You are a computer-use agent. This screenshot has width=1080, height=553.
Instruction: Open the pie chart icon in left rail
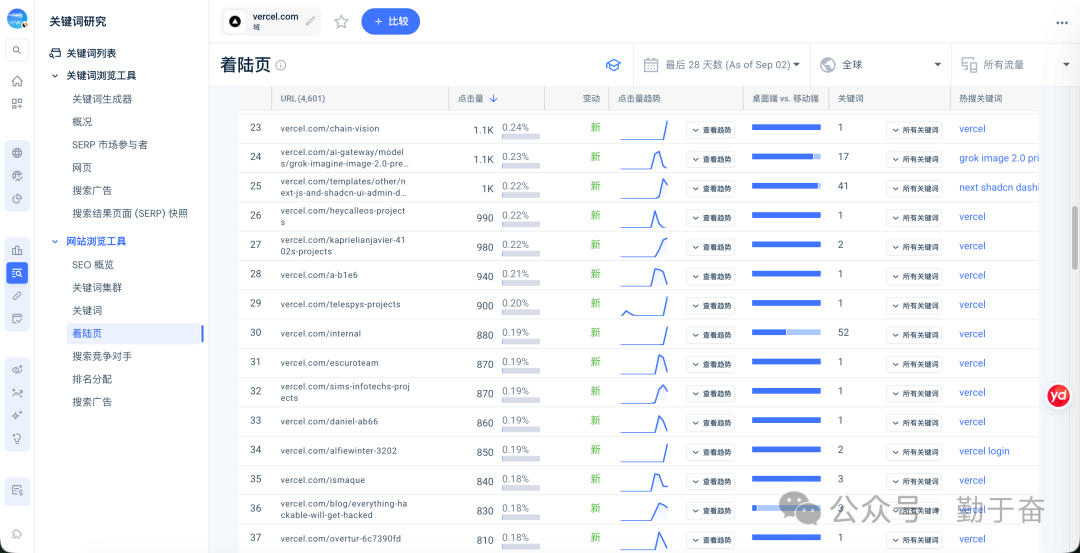pos(17,200)
